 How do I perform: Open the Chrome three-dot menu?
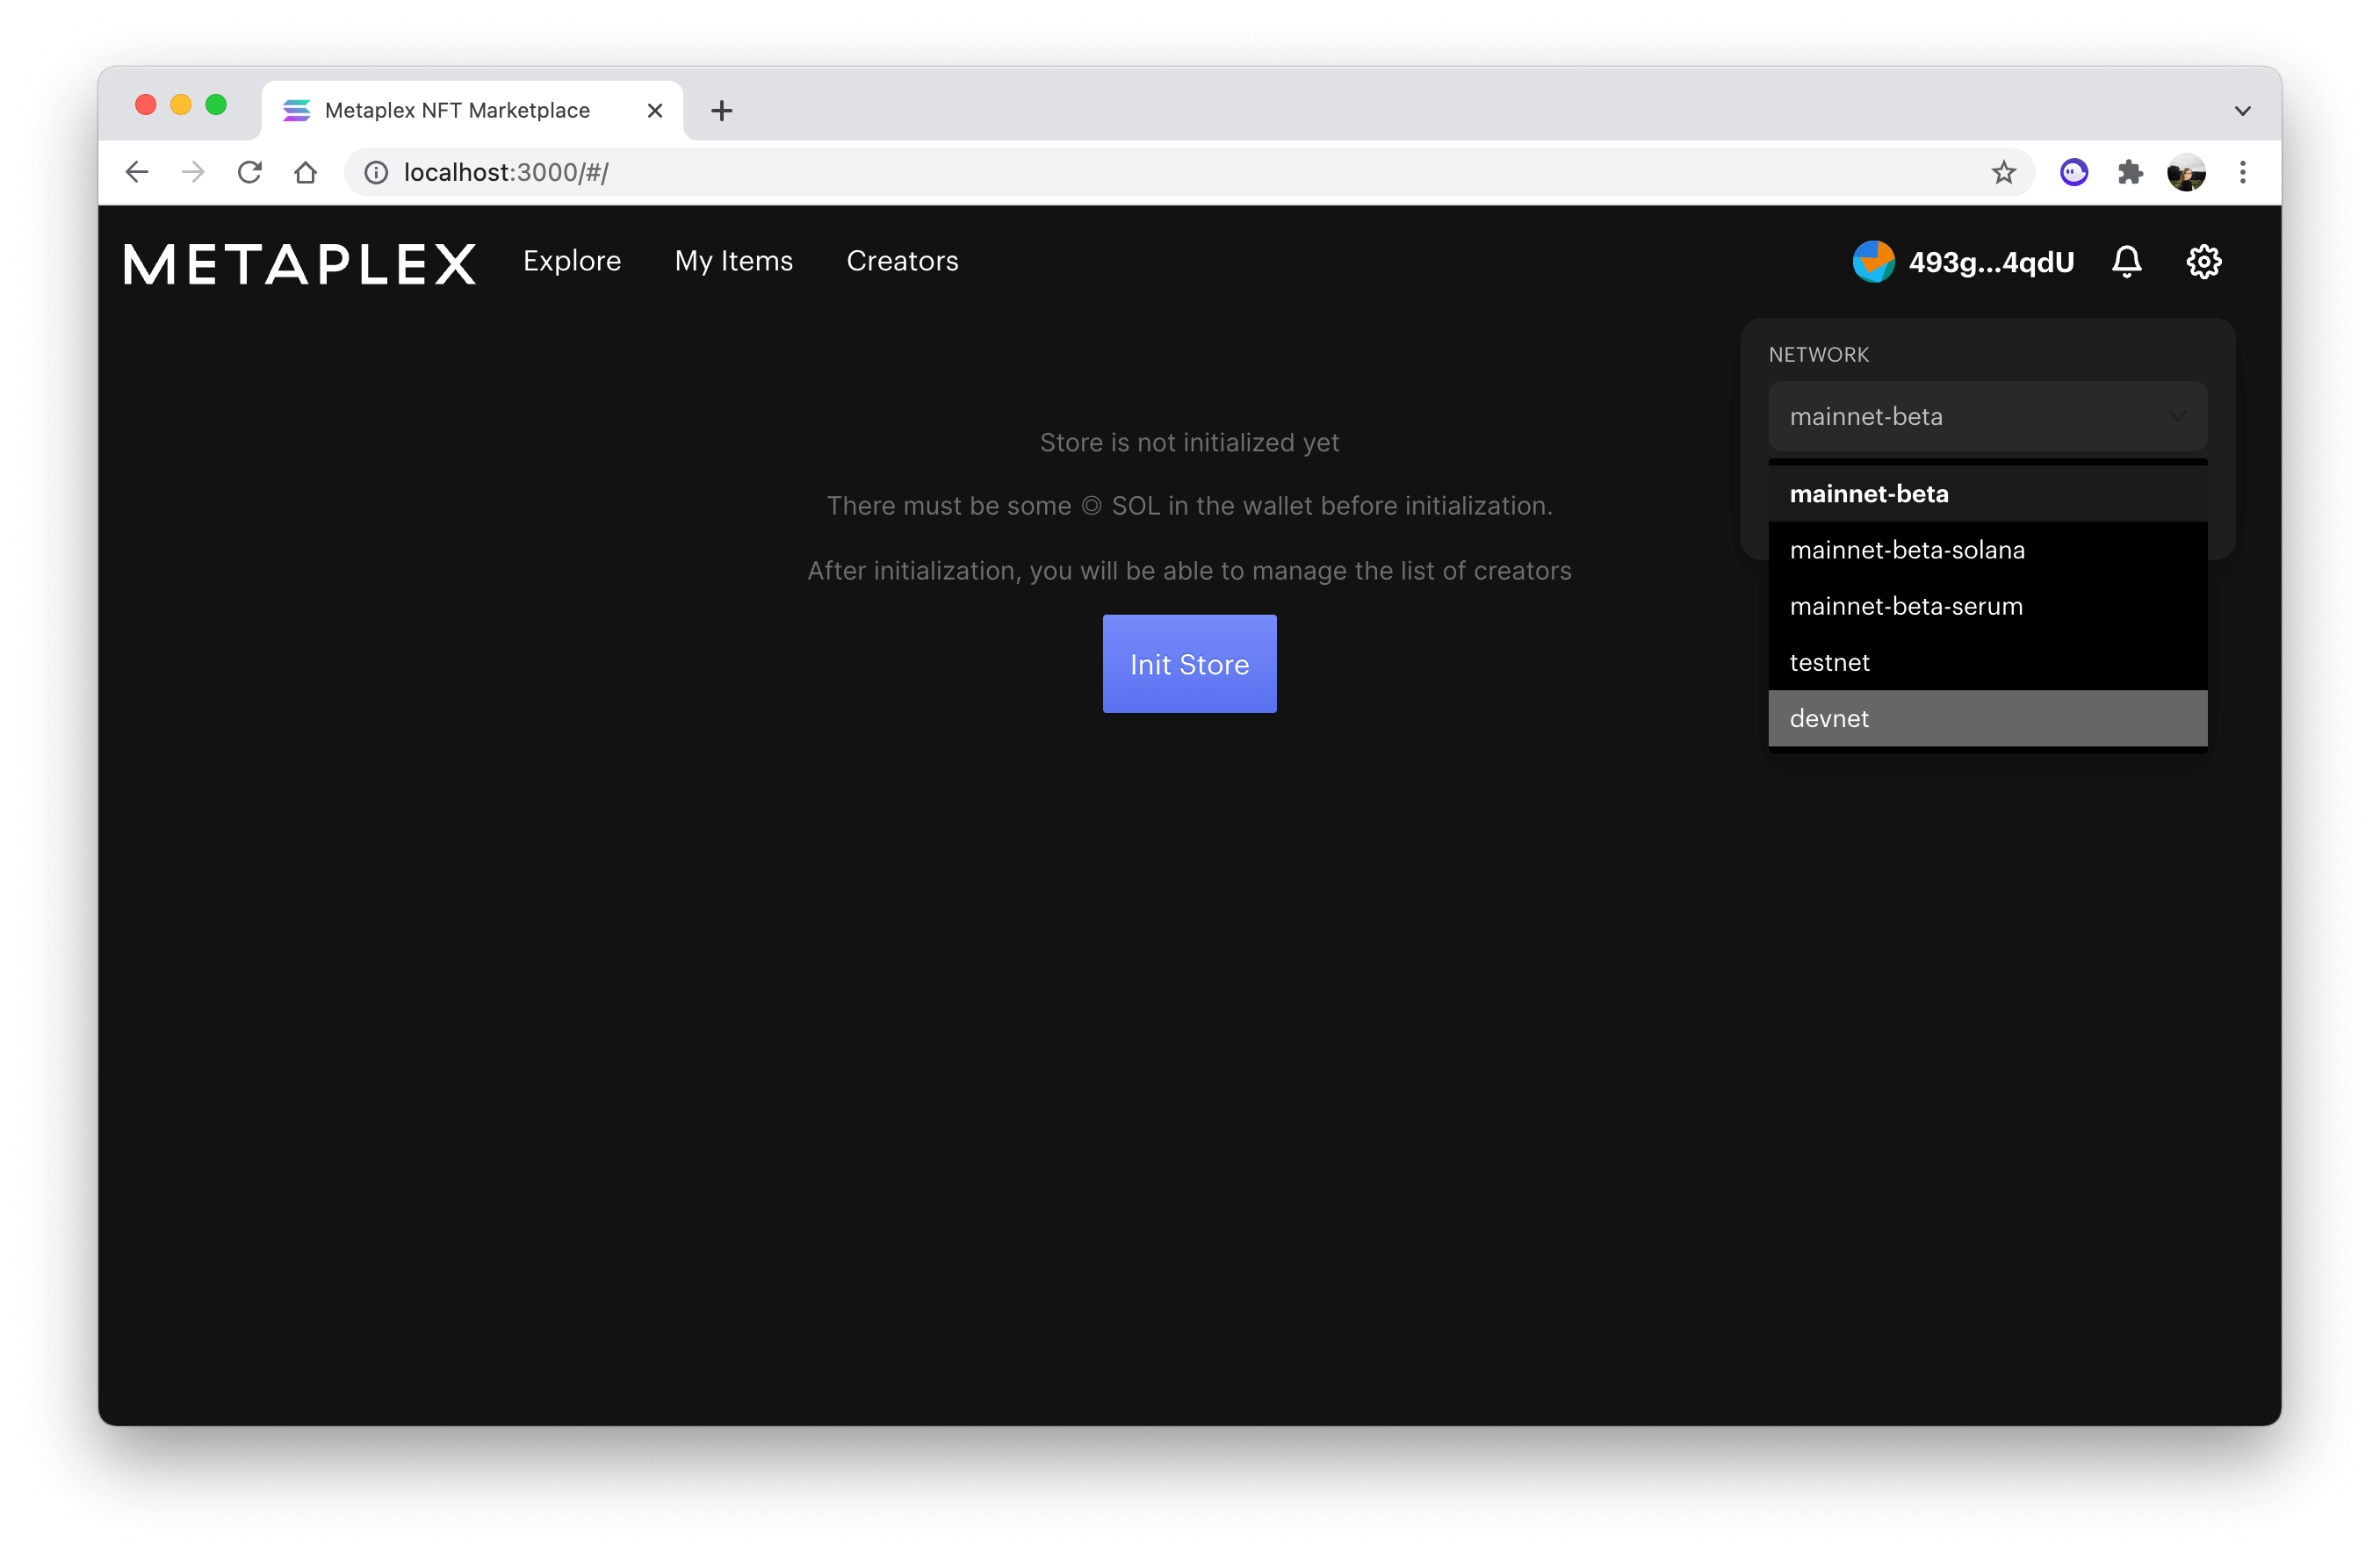[2243, 172]
